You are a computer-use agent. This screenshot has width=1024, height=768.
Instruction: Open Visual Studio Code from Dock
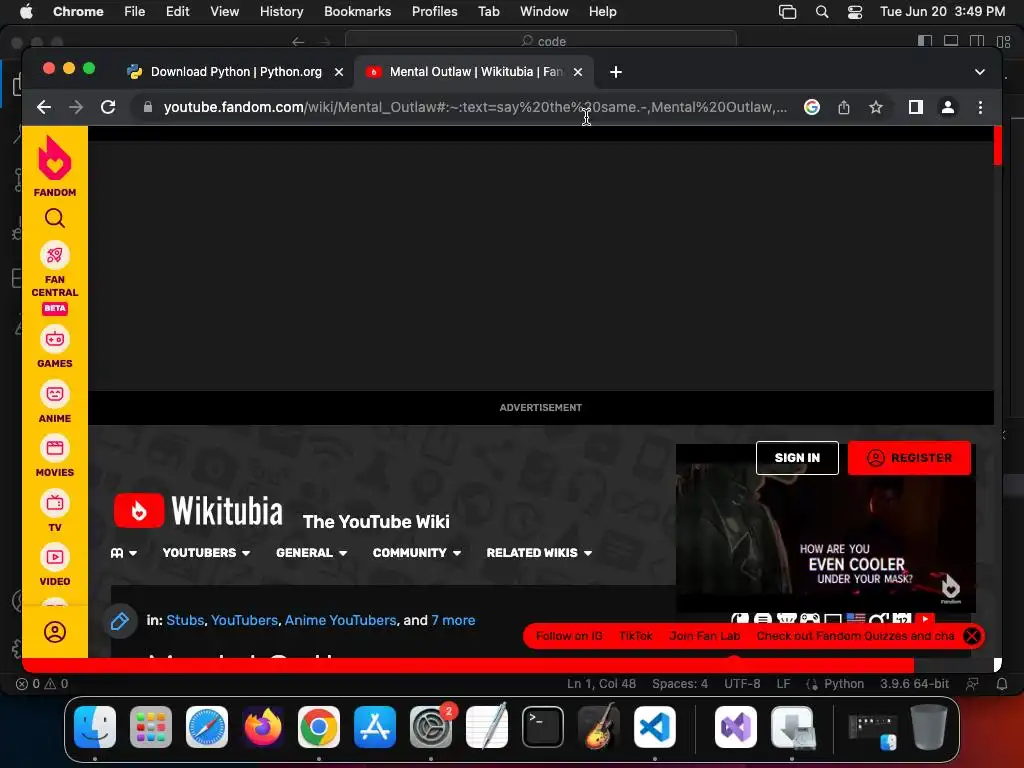tap(654, 727)
